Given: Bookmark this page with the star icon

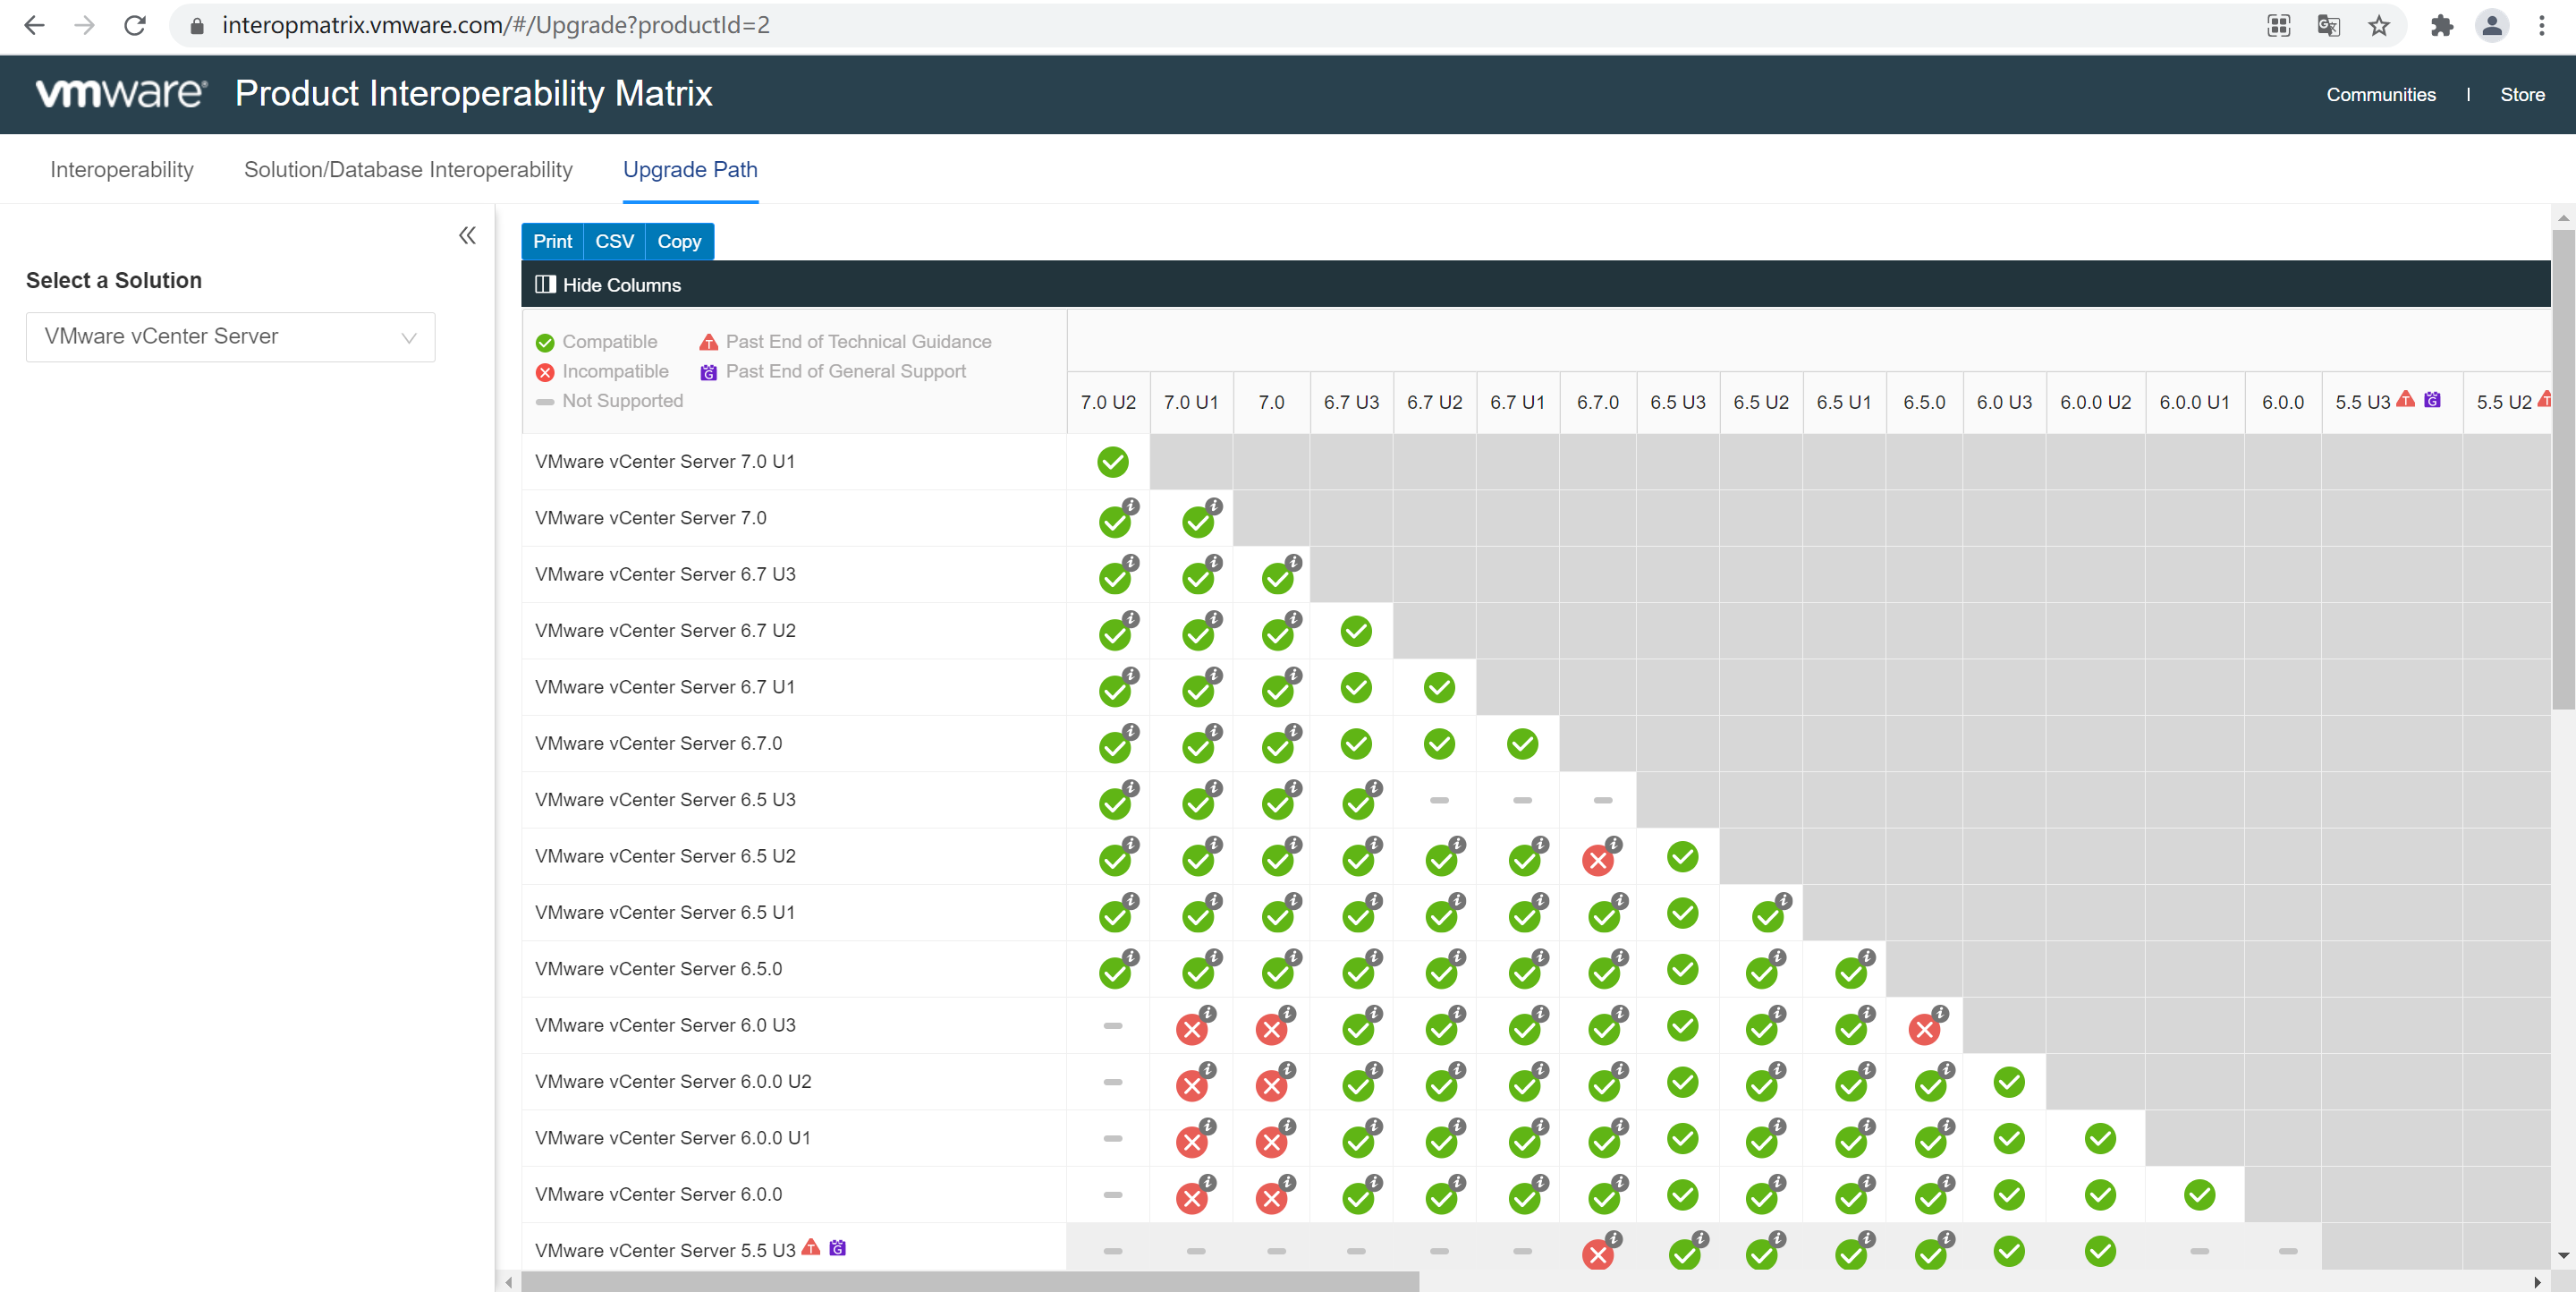Looking at the screenshot, I should [2379, 25].
